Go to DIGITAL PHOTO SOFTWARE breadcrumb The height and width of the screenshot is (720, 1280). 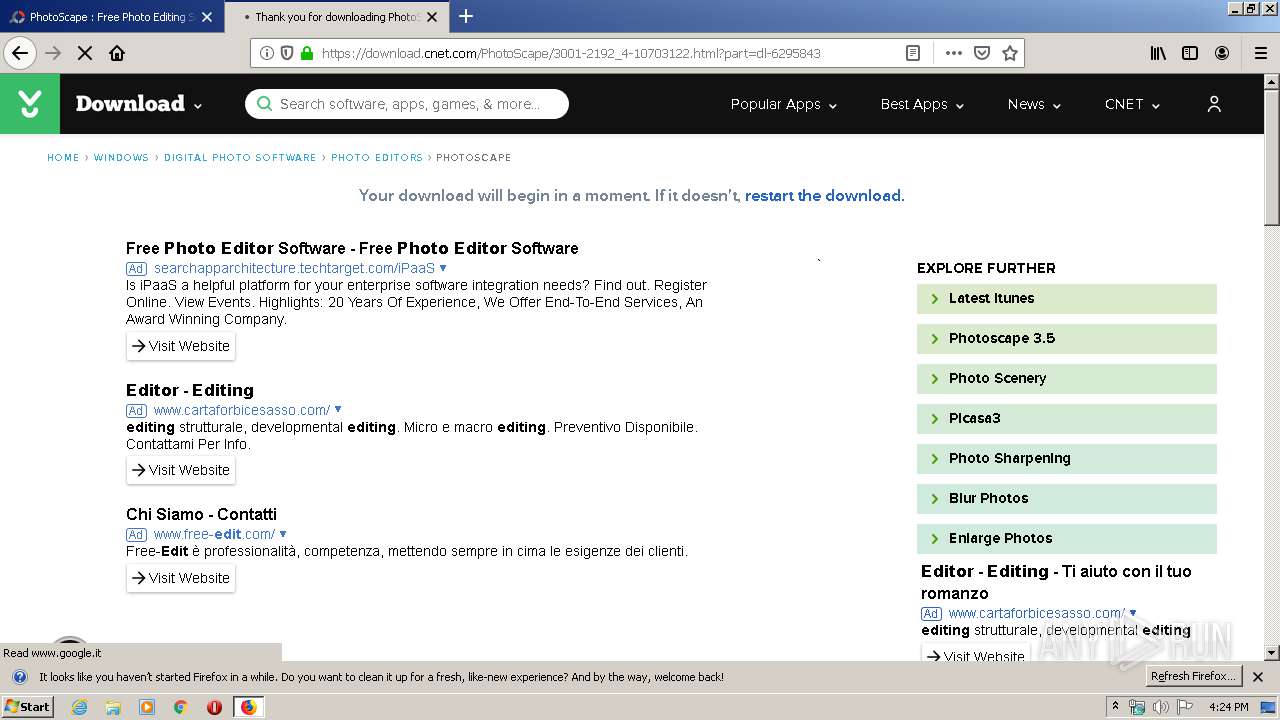click(x=240, y=158)
